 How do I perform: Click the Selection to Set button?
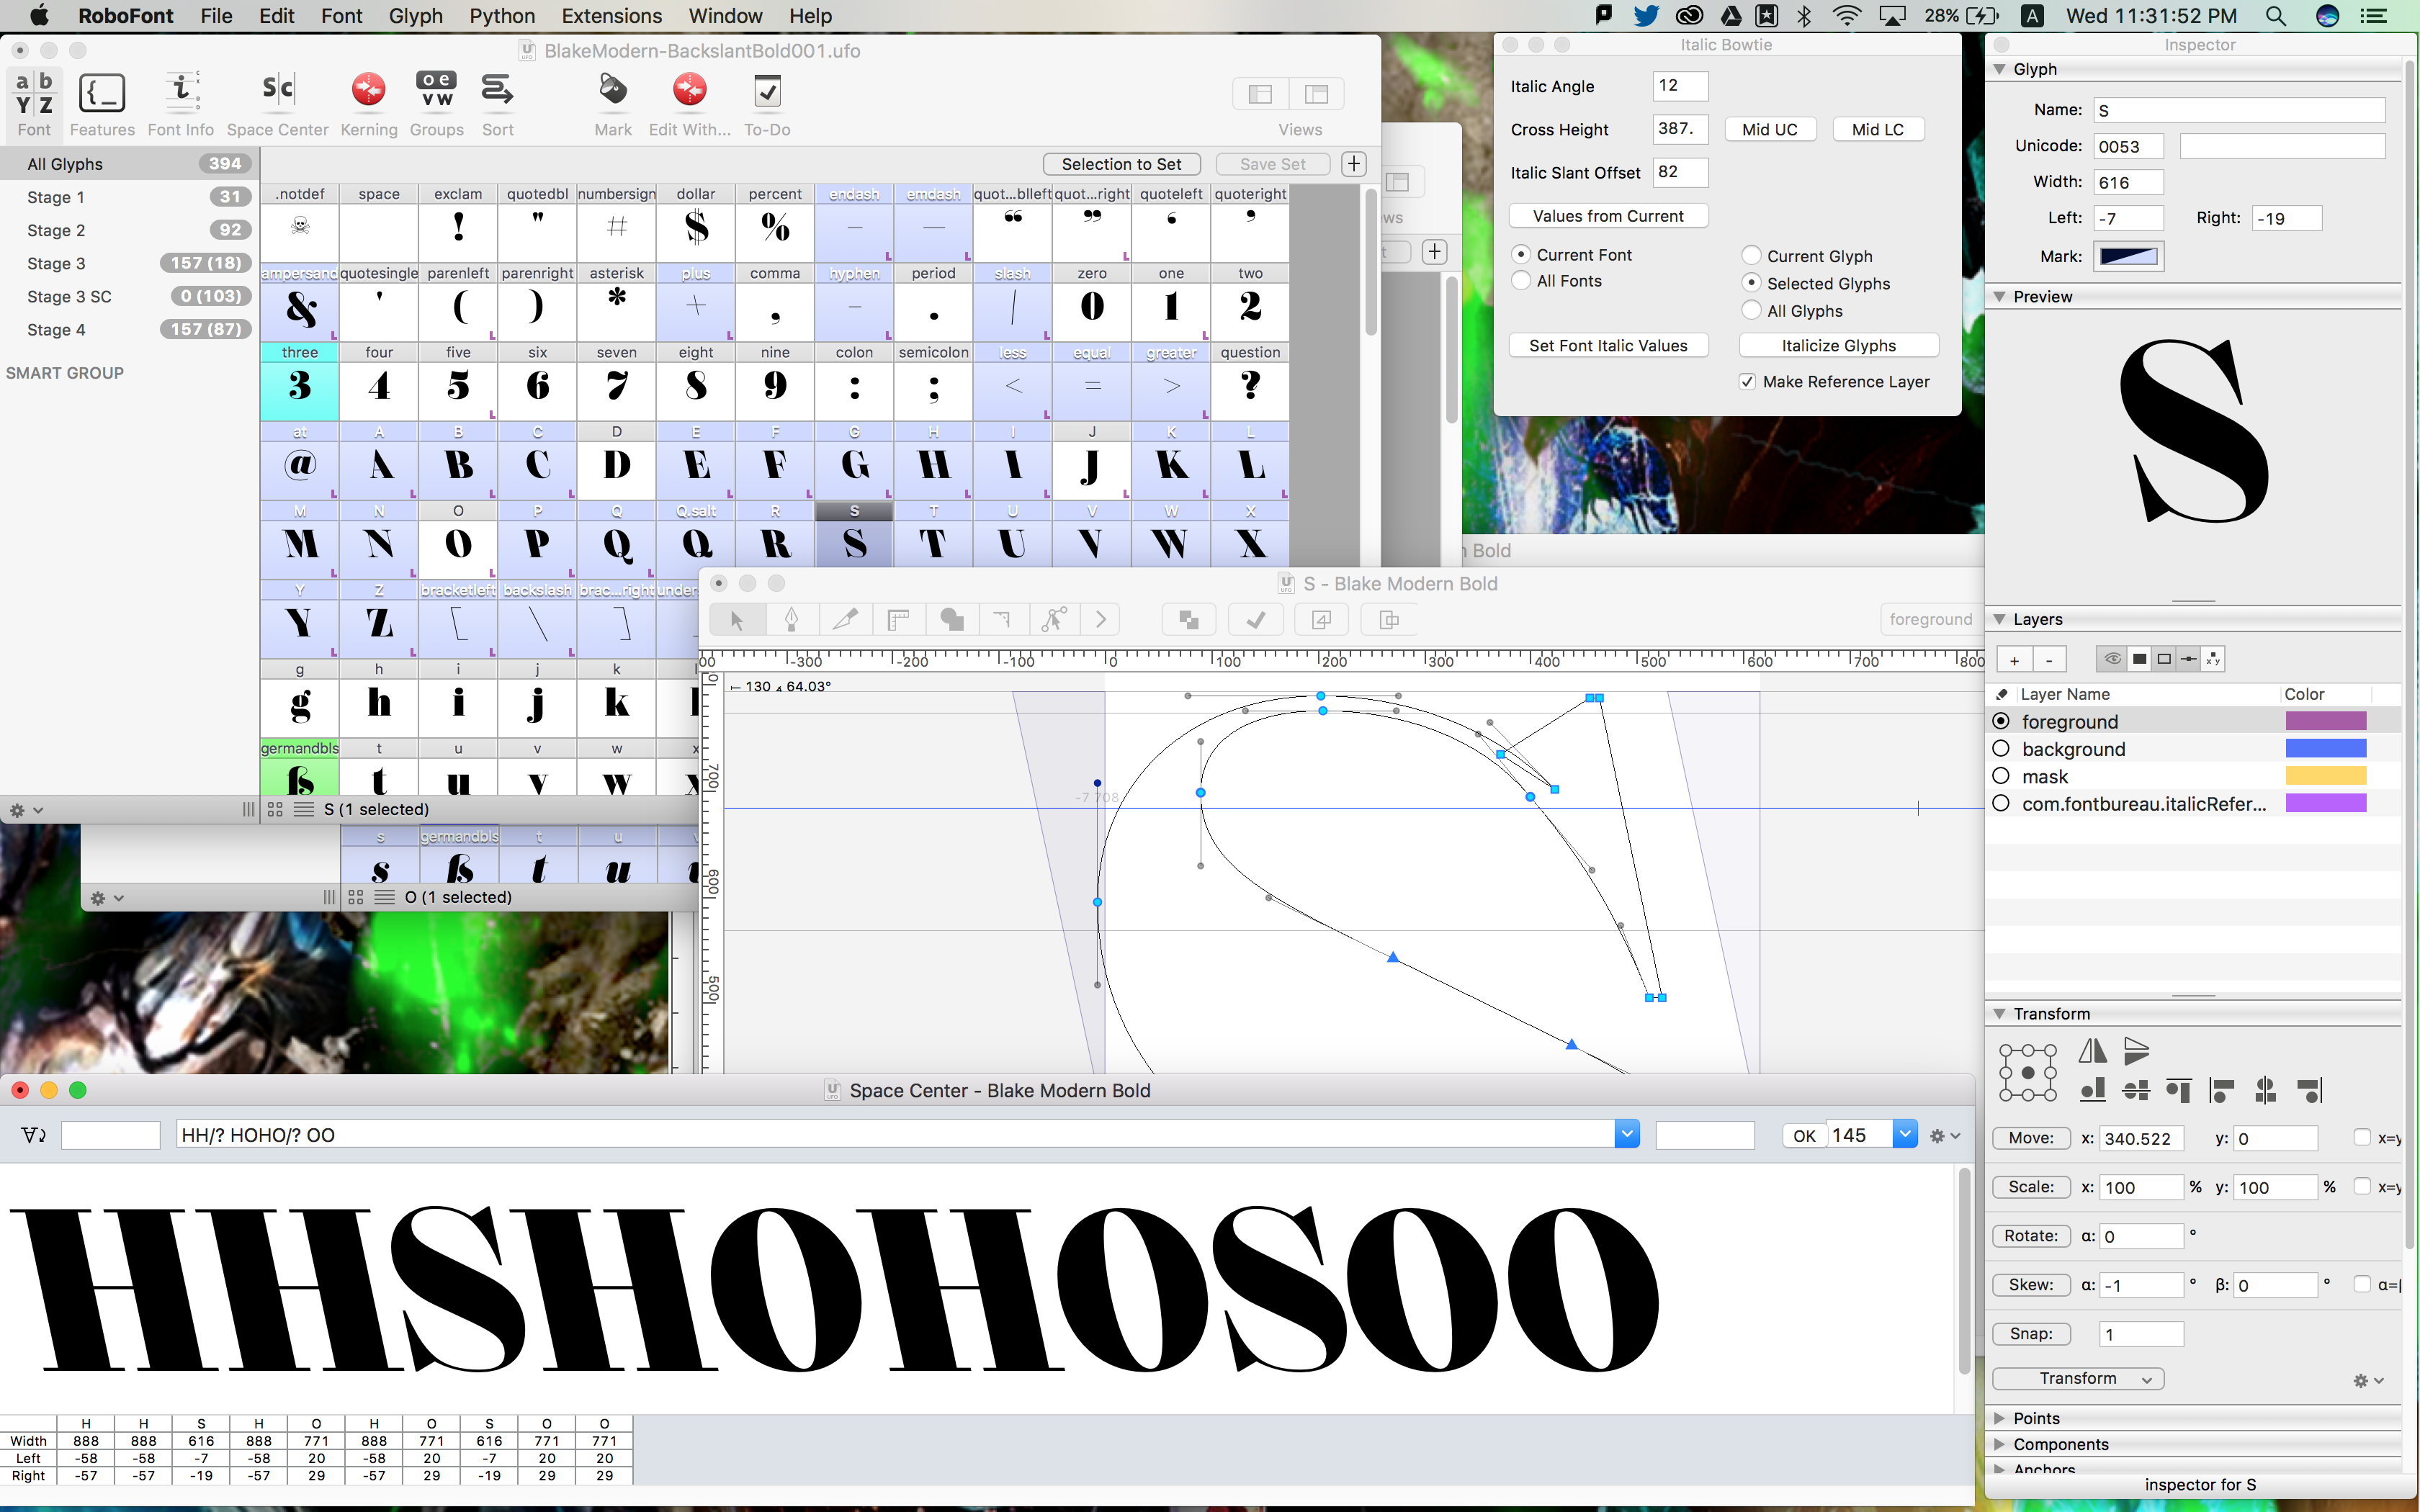click(x=1121, y=164)
